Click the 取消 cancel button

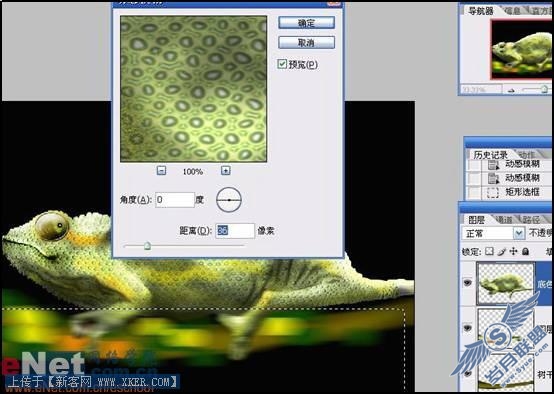(x=306, y=43)
